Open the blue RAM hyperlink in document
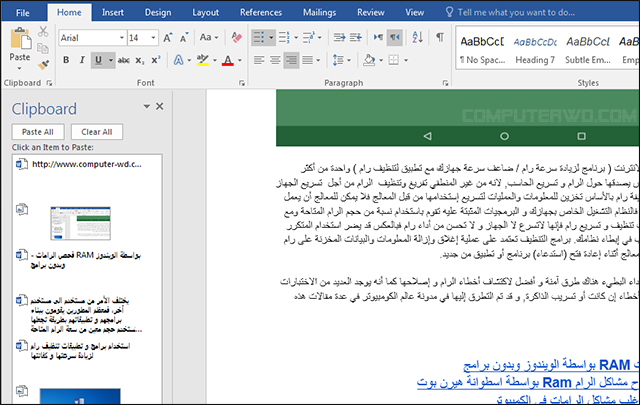The width and height of the screenshot is (640, 405). (x=550, y=365)
